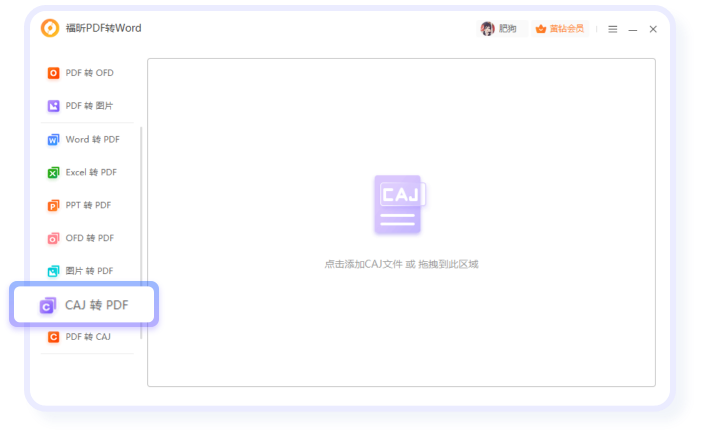Click the orange crown icon
Image resolution: width=701 pixels, height=437 pixels.
click(541, 29)
